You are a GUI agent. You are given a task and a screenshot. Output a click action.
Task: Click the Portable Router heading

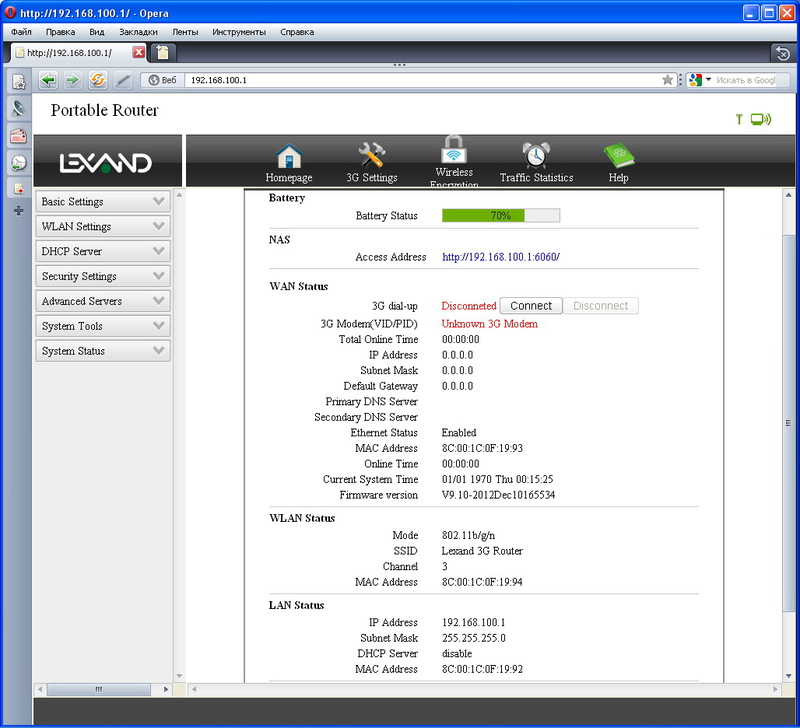[x=105, y=110]
